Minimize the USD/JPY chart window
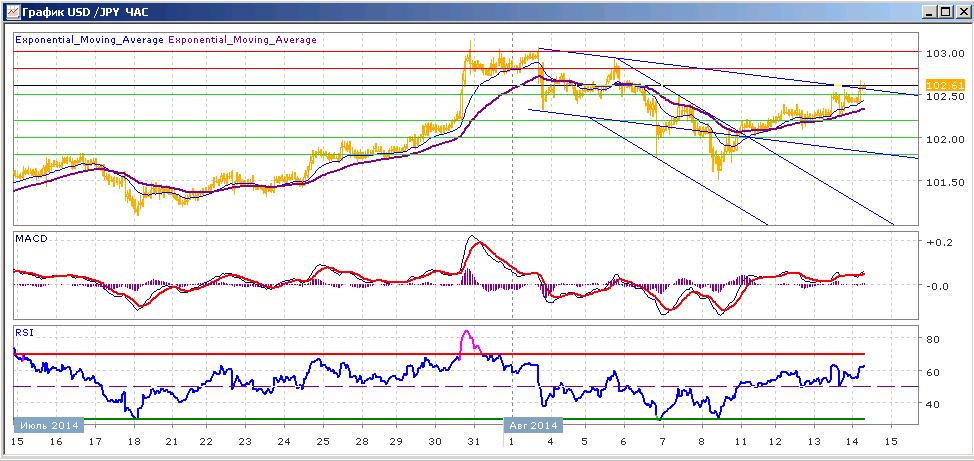This screenshot has height=461, width=974. (x=929, y=12)
